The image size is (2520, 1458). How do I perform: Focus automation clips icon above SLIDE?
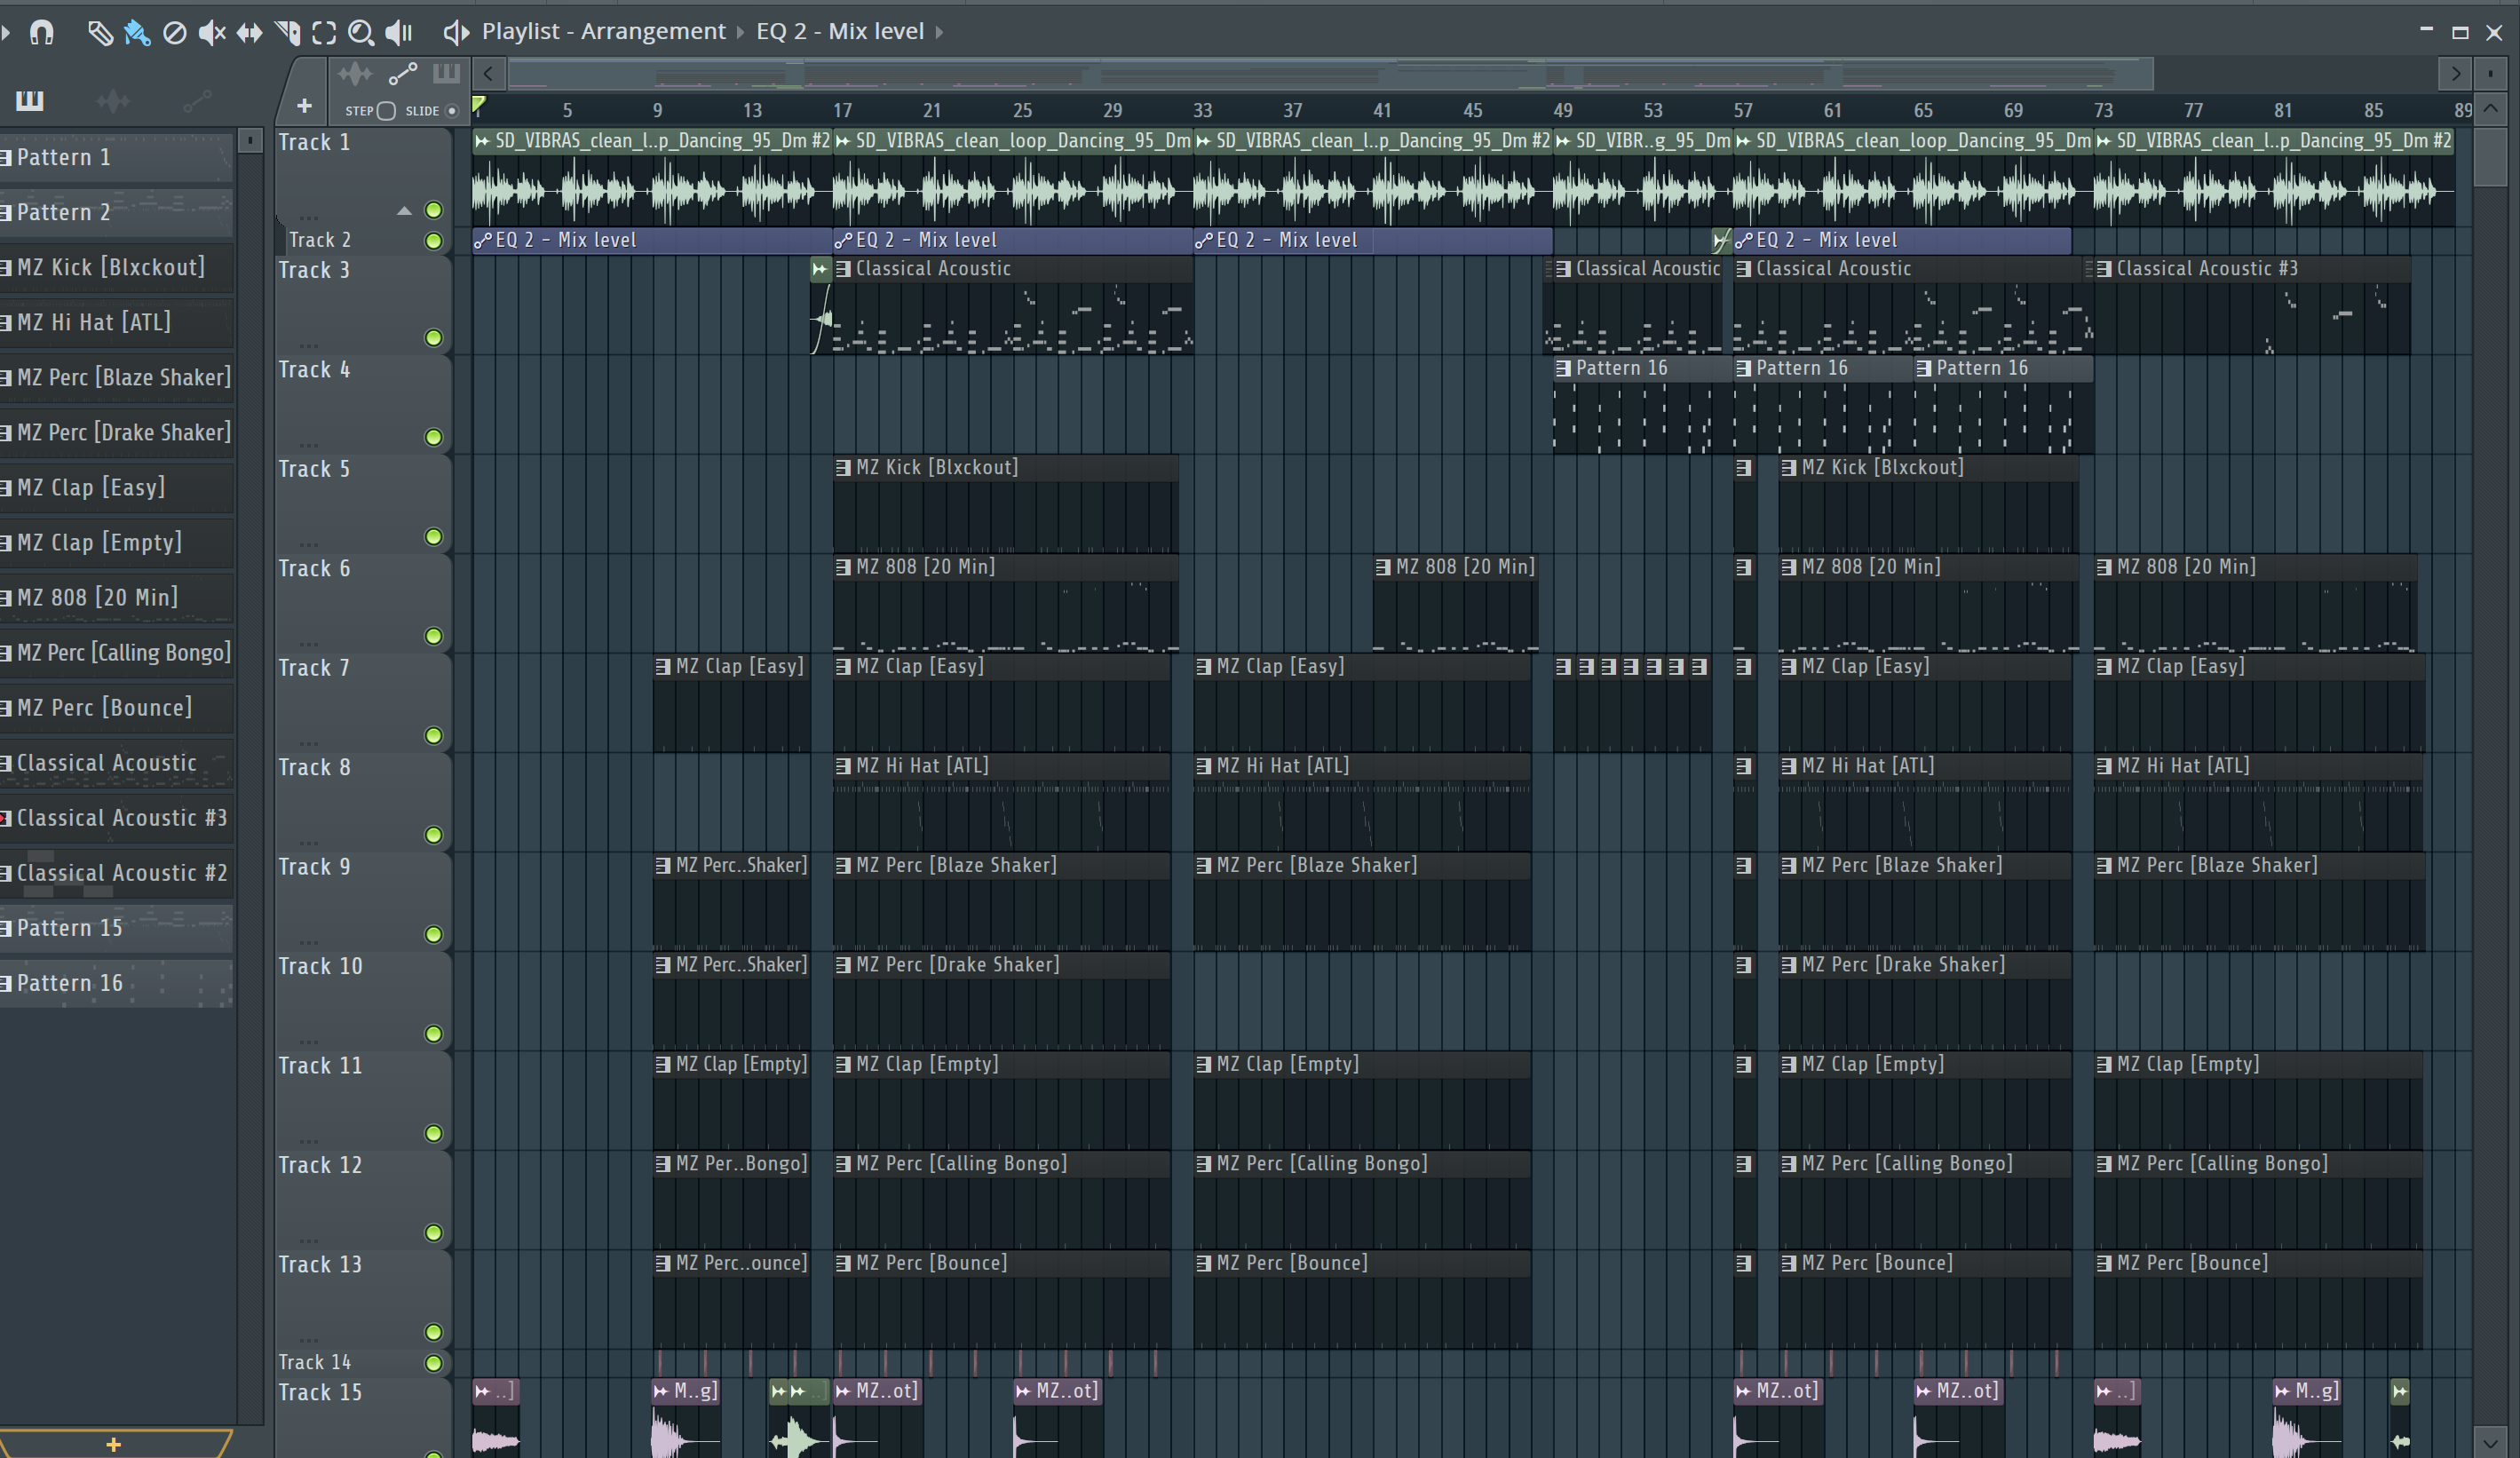coord(402,74)
